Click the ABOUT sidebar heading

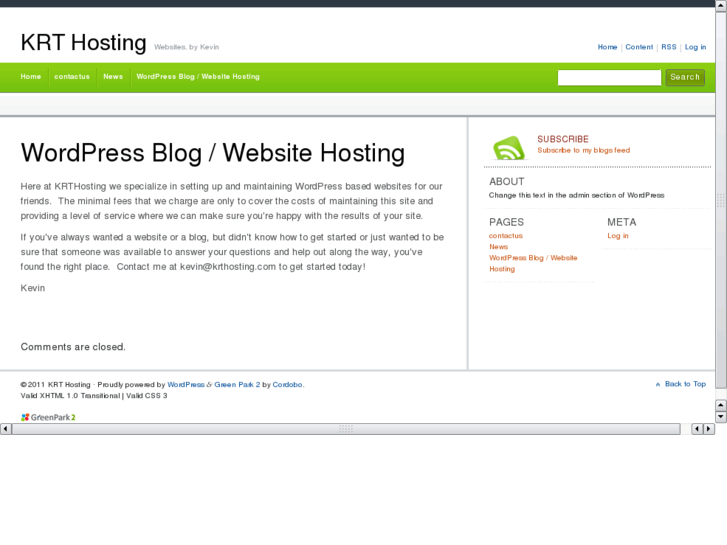pos(506,182)
